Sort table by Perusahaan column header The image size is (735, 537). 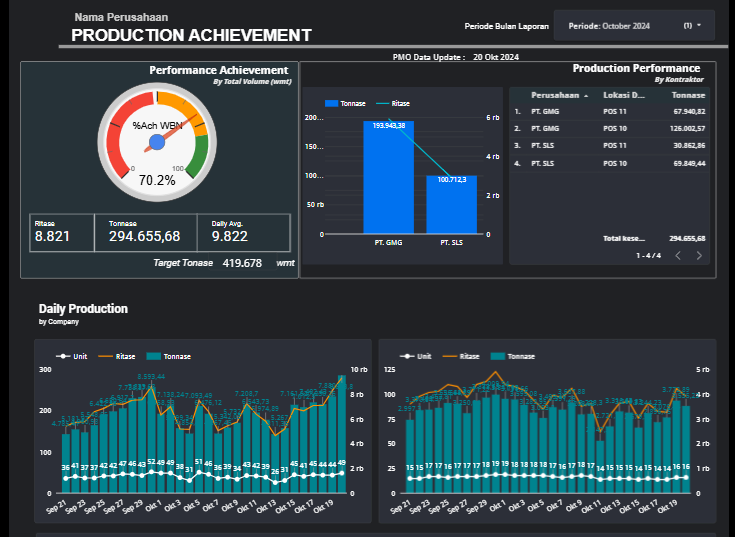[x=553, y=95]
